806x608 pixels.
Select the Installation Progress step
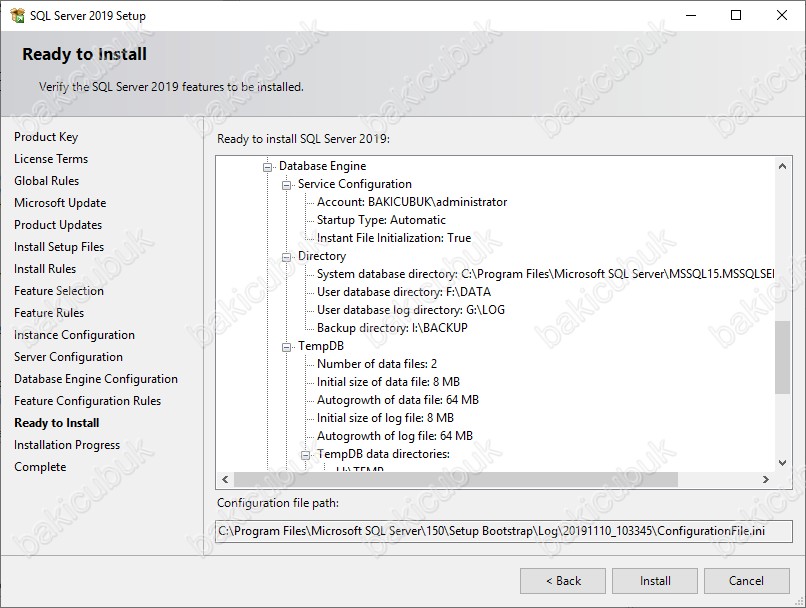67,445
